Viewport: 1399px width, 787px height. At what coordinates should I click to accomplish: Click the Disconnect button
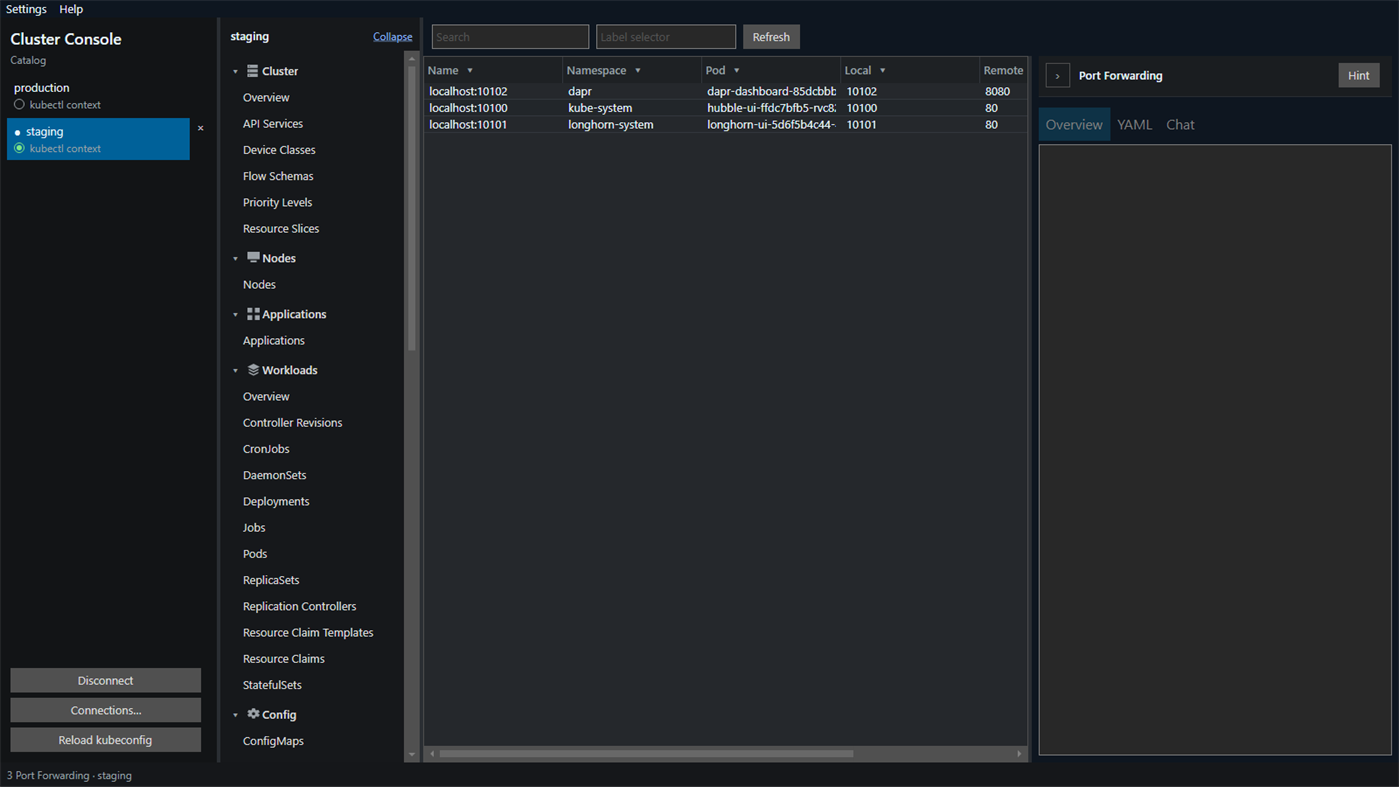click(105, 680)
